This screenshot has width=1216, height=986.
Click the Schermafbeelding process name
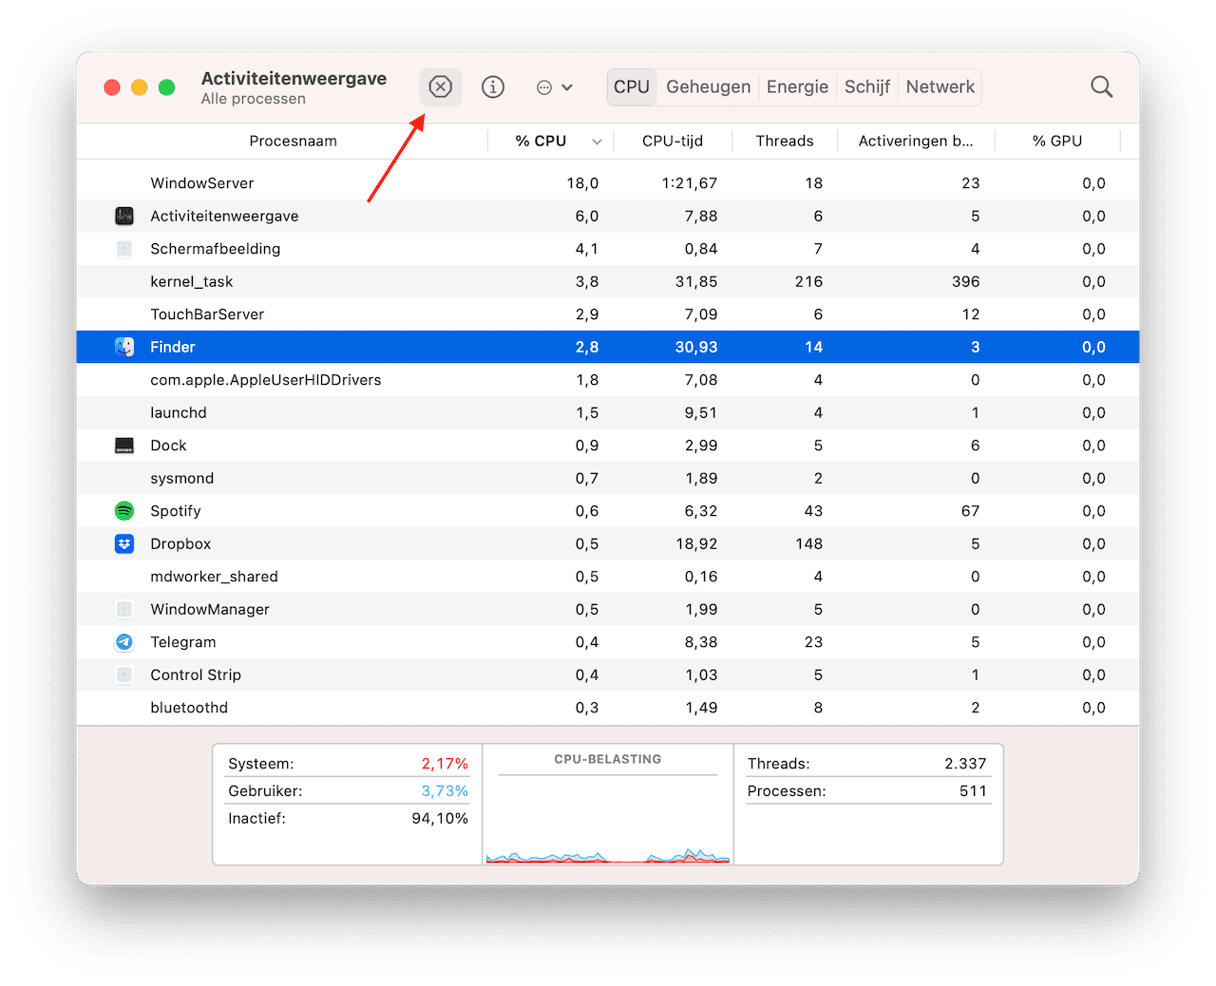click(215, 249)
